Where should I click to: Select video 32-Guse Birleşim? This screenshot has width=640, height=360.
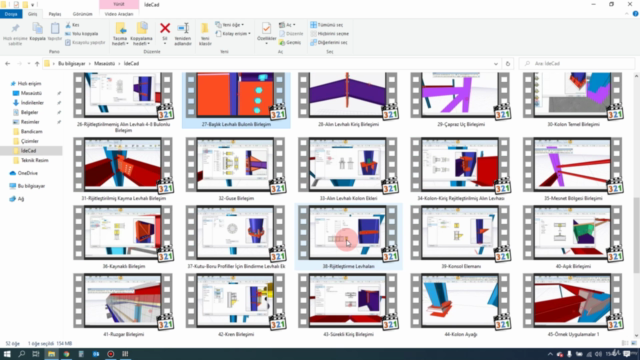click(x=236, y=170)
